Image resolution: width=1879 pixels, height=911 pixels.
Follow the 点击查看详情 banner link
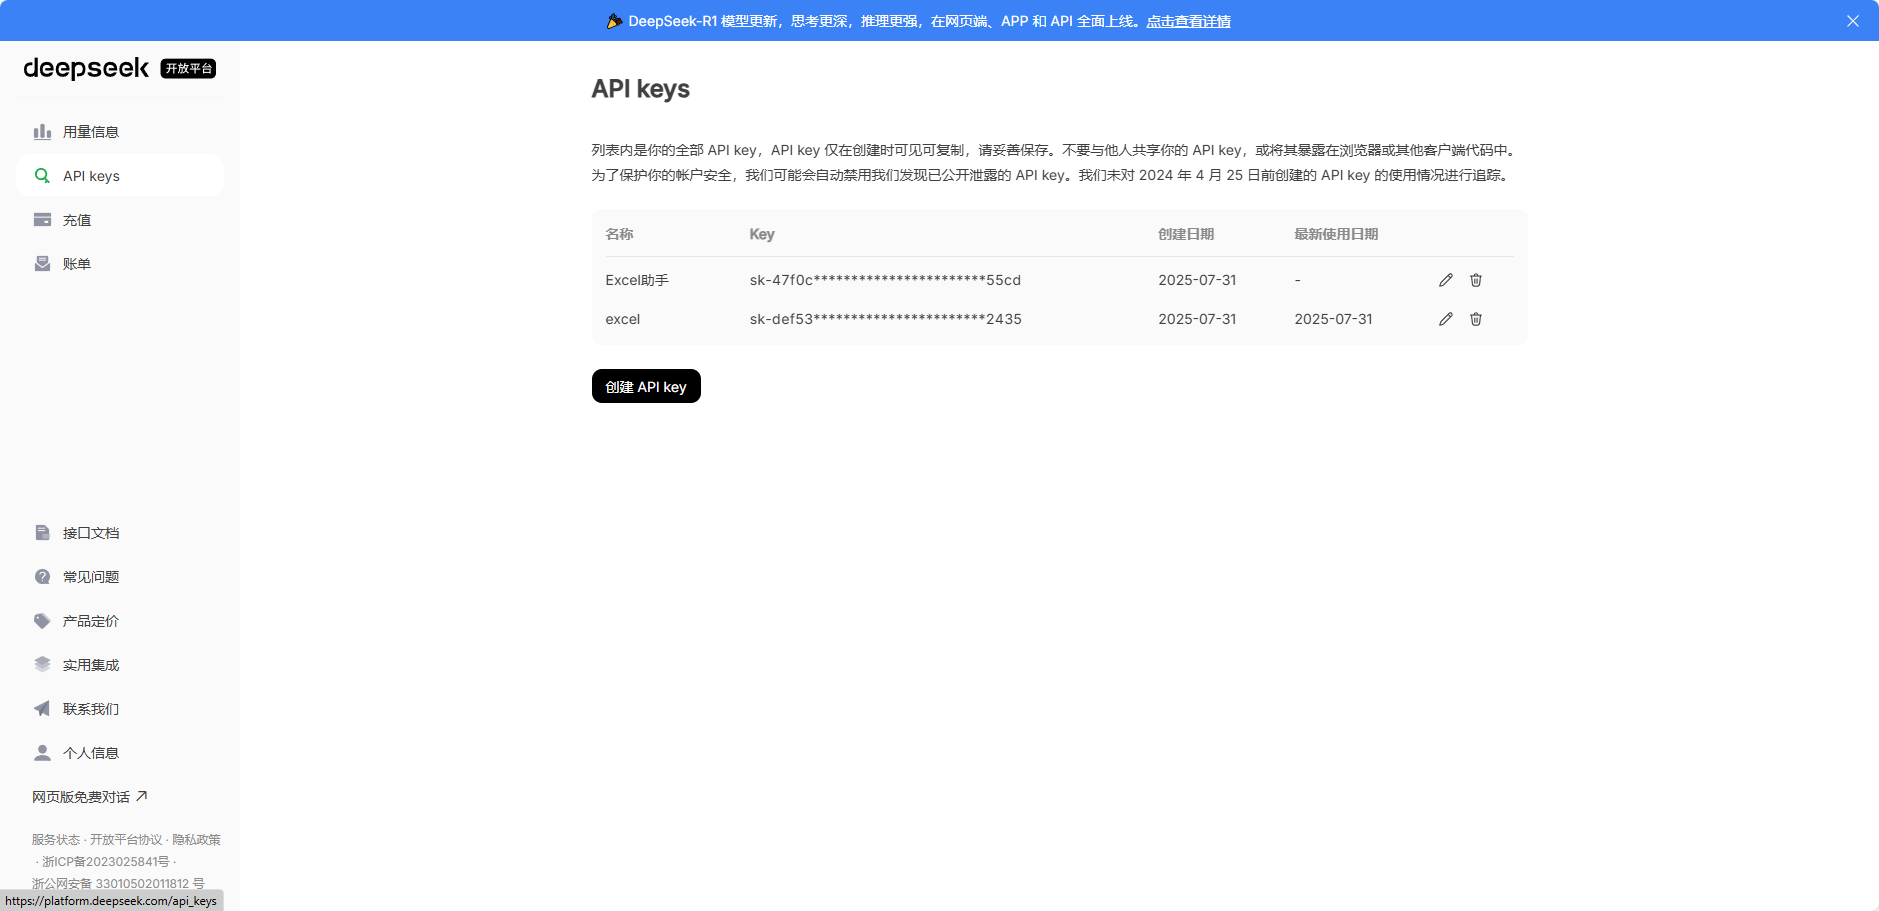[1188, 21]
